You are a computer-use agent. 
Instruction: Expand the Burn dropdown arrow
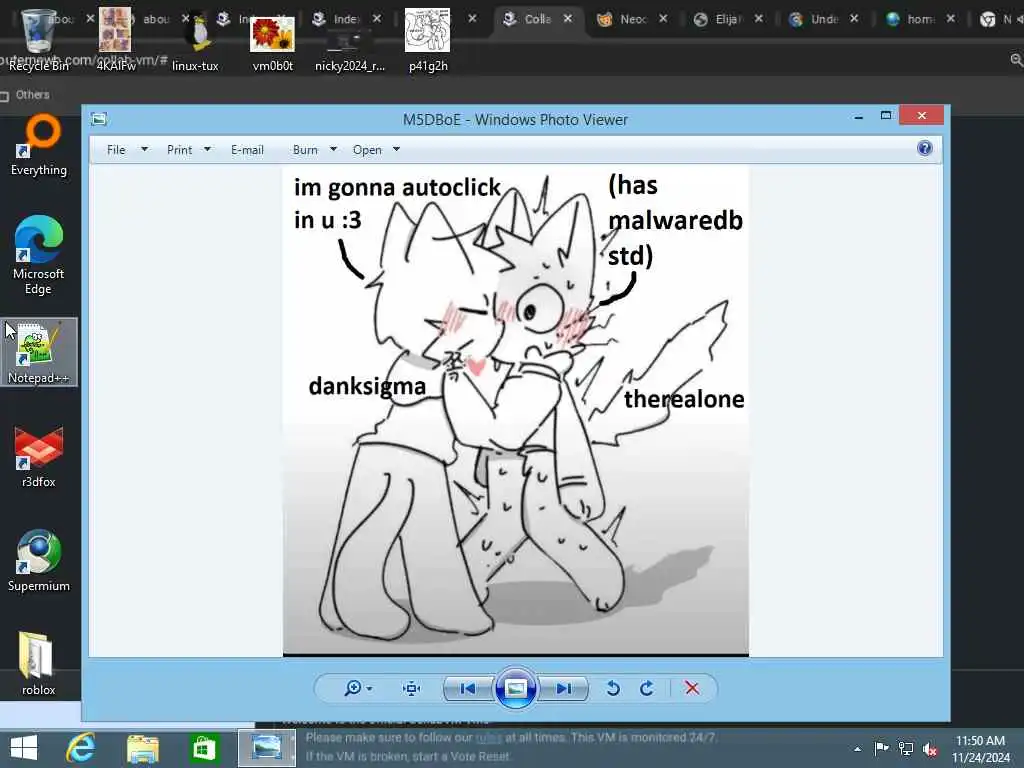pos(333,150)
